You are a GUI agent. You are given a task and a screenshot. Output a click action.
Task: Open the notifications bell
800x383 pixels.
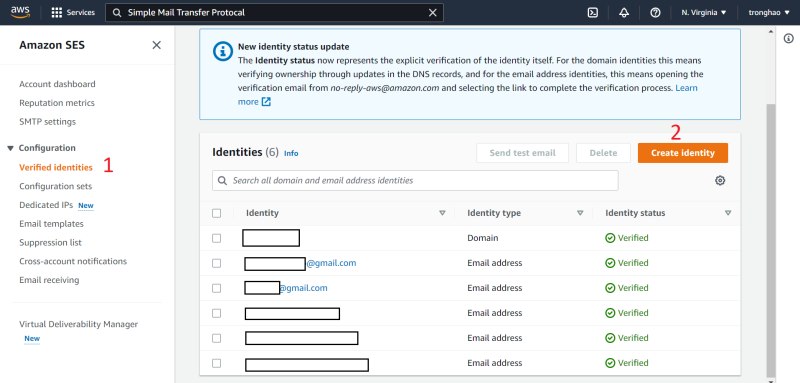(x=623, y=13)
